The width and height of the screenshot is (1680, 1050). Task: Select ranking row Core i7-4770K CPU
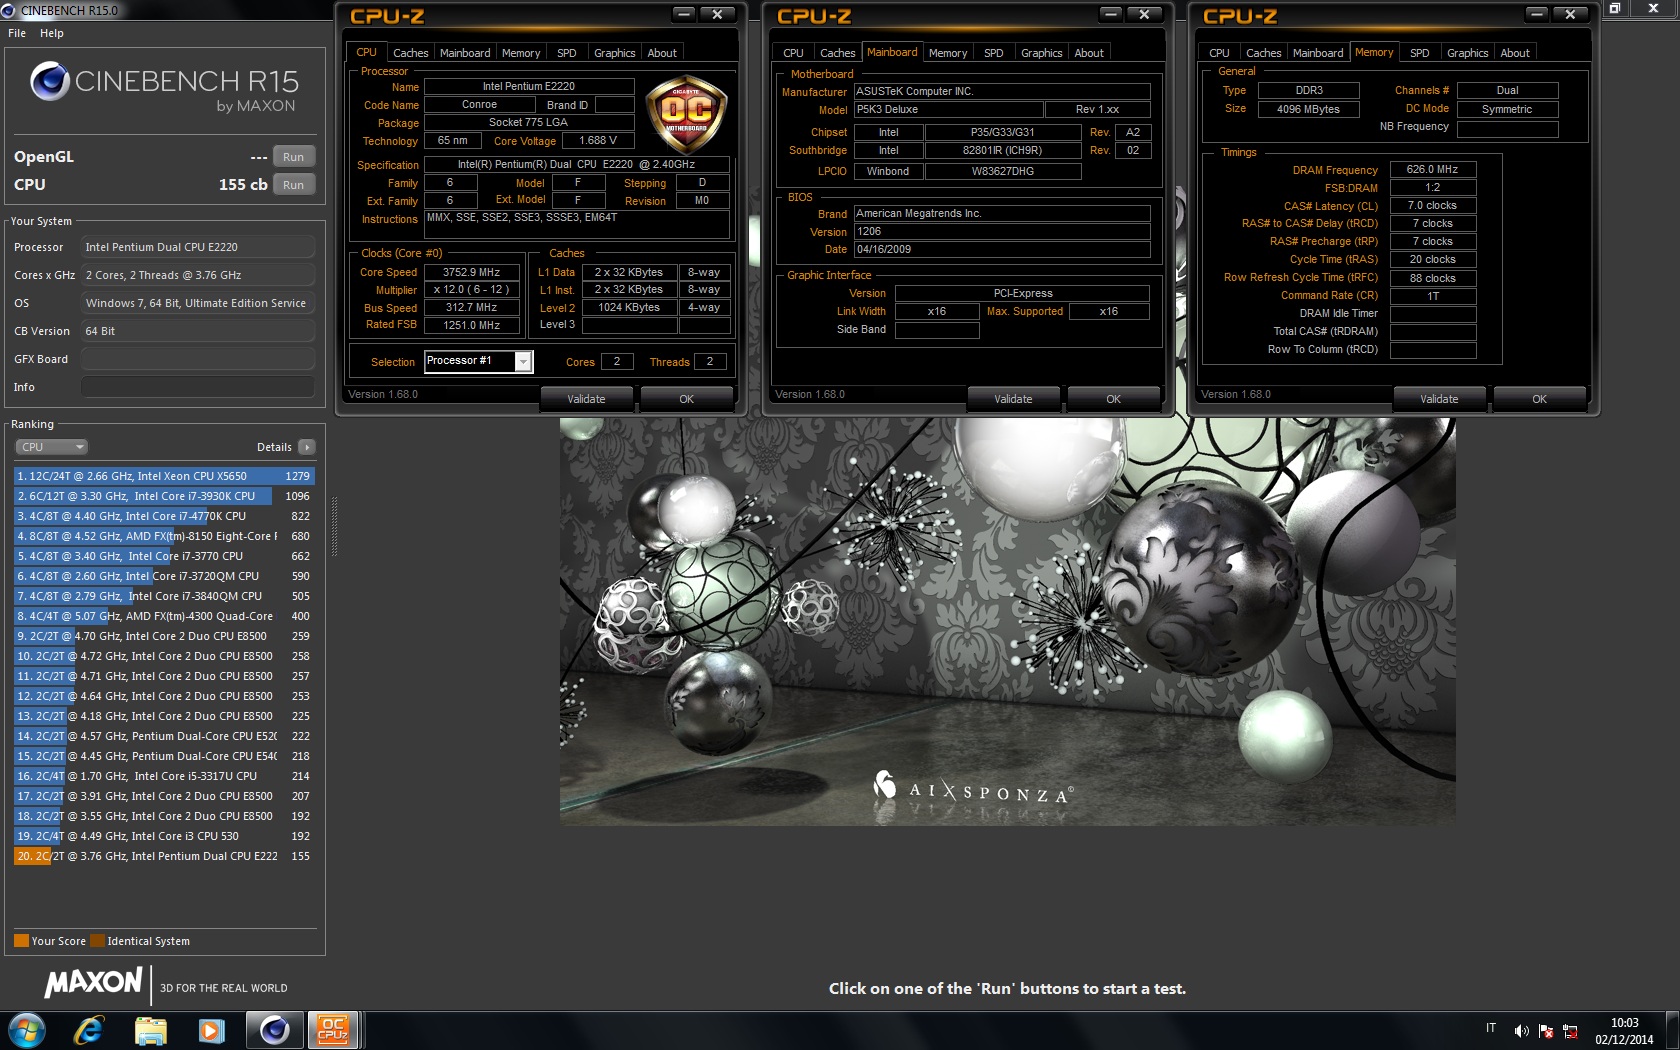(x=165, y=516)
